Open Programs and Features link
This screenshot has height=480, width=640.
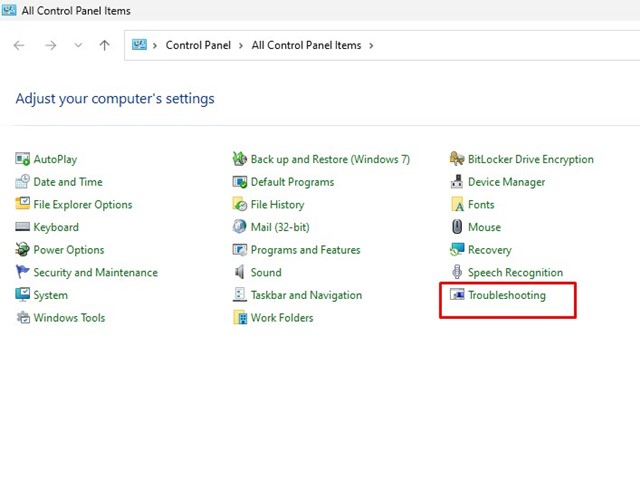[x=305, y=250]
